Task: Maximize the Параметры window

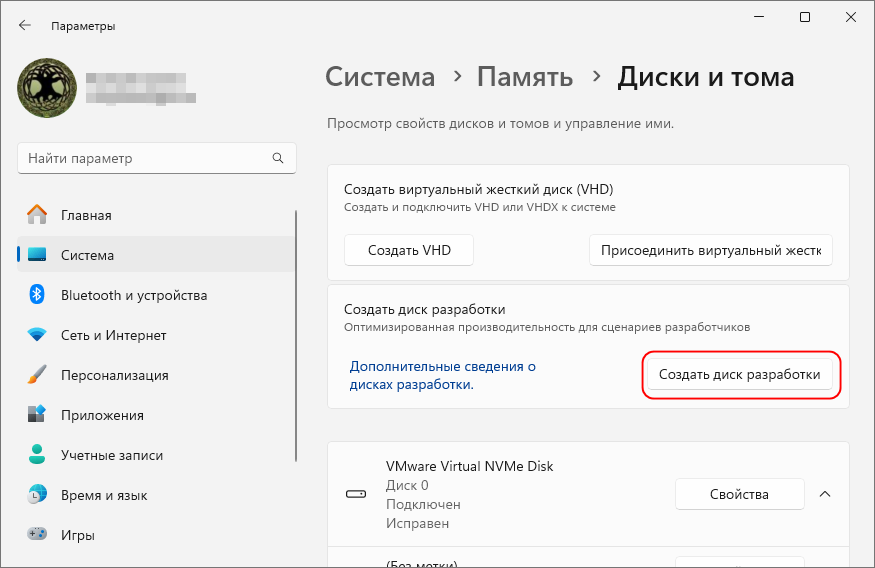Action: [805, 17]
